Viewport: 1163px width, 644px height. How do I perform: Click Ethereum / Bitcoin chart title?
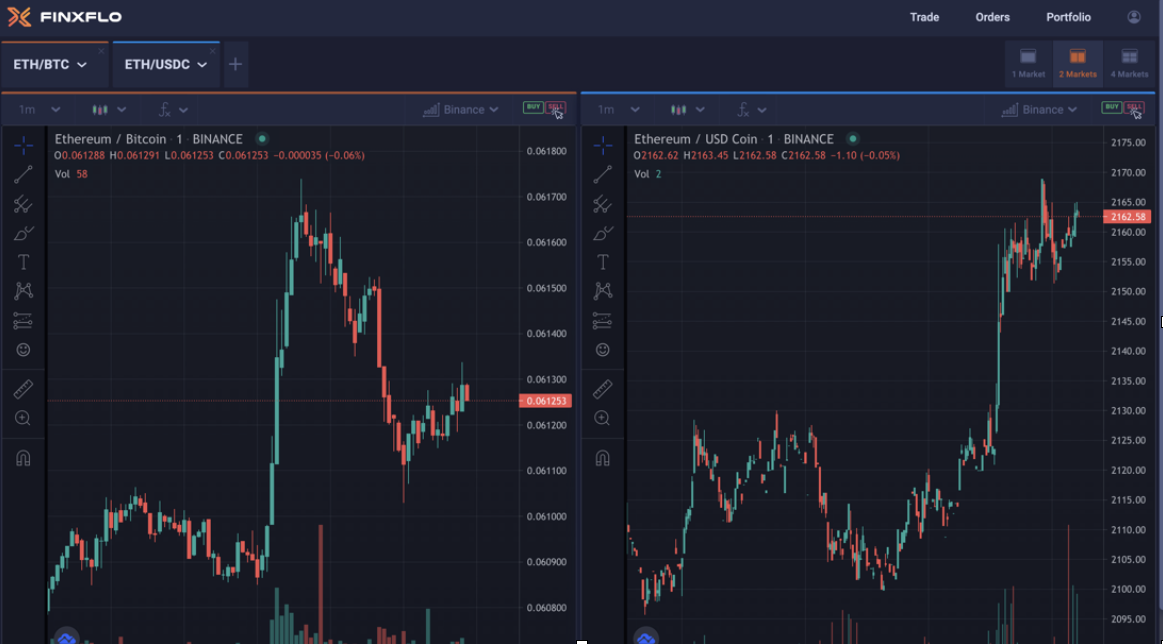(x=148, y=139)
